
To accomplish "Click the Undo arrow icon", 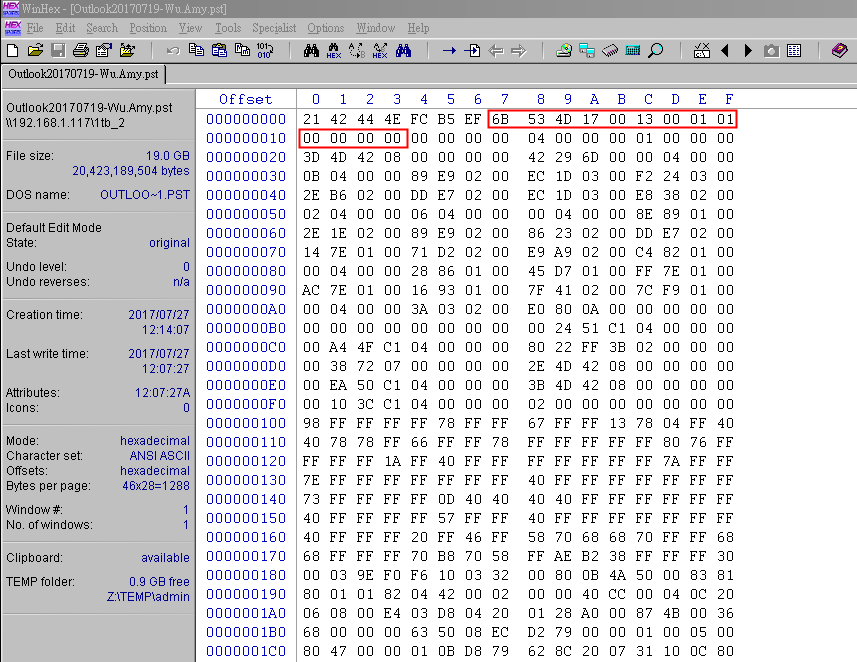I will click(x=173, y=51).
